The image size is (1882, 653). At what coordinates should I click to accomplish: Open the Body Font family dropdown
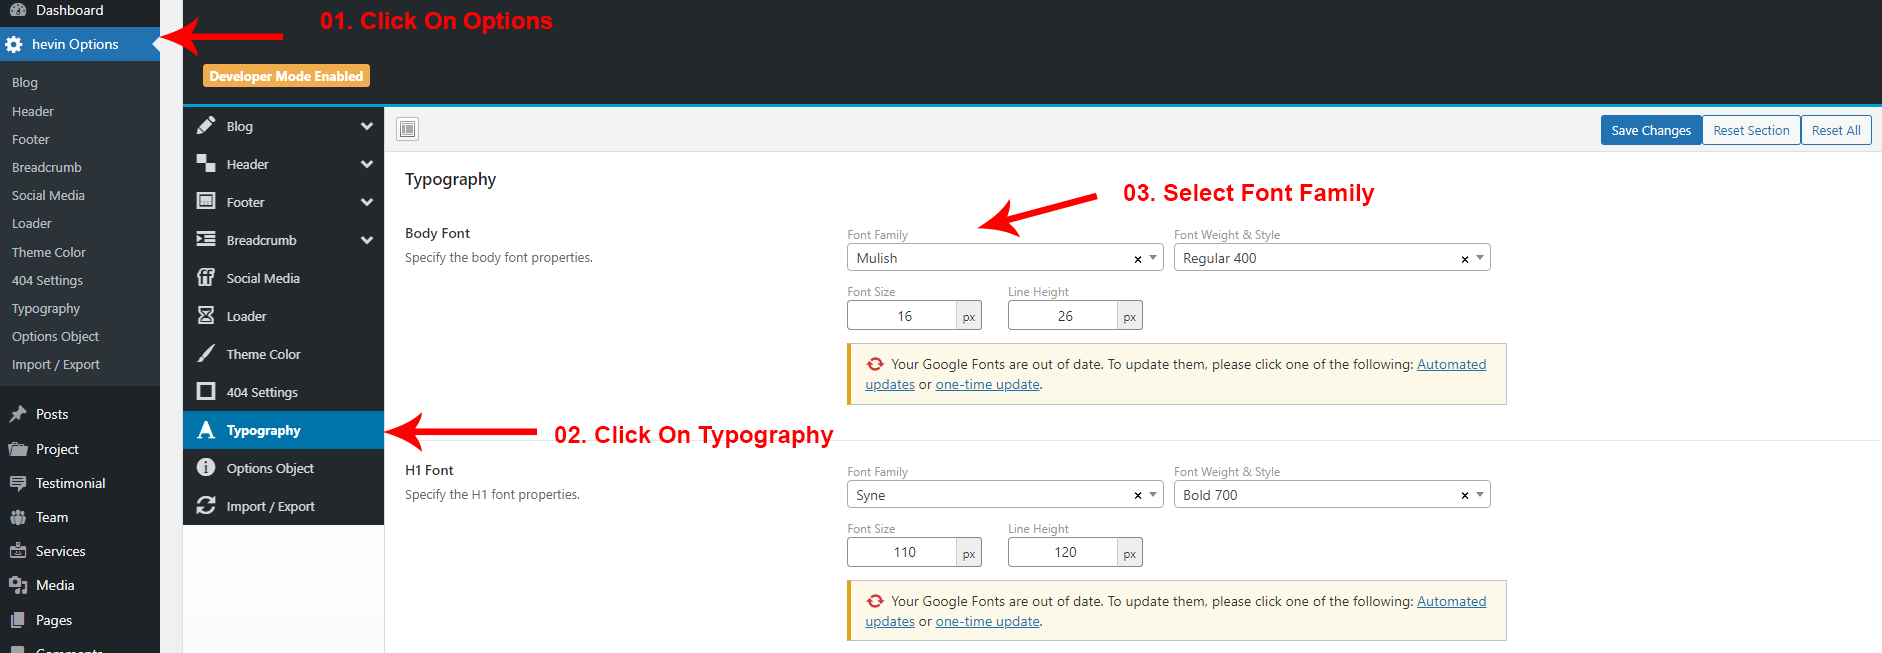click(x=1153, y=258)
